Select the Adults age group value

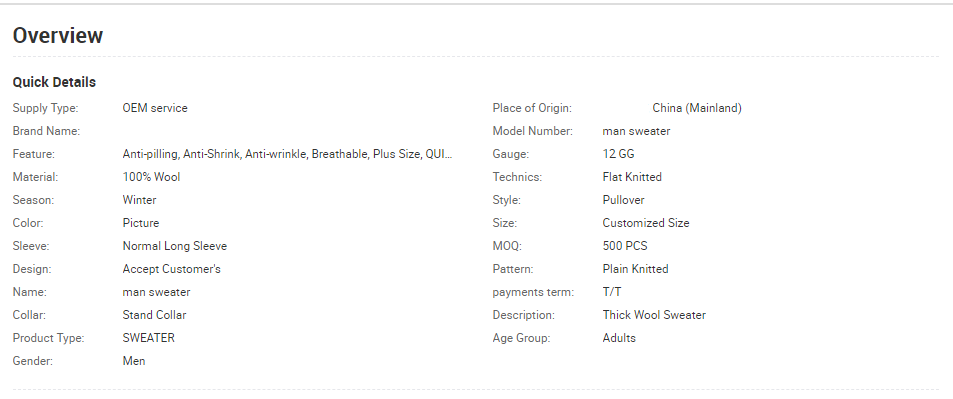coord(619,338)
